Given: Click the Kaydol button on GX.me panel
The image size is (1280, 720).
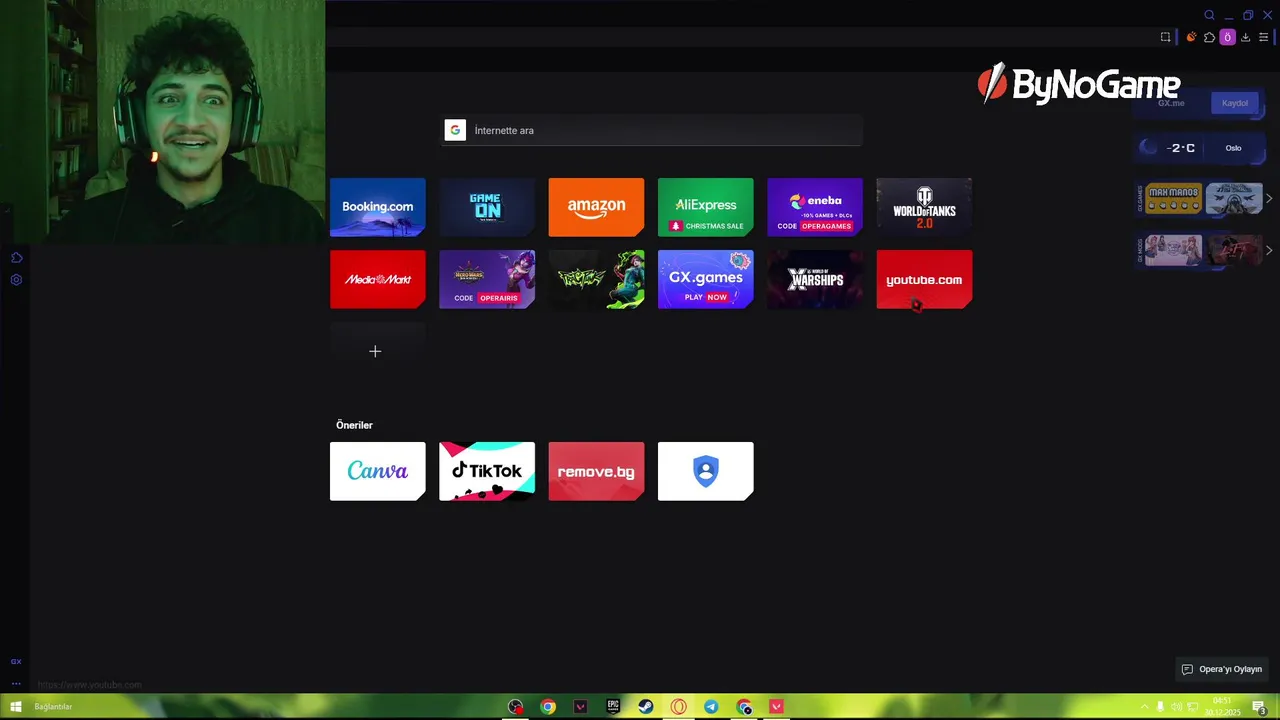Looking at the screenshot, I should pyautogui.click(x=1235, y=103).
